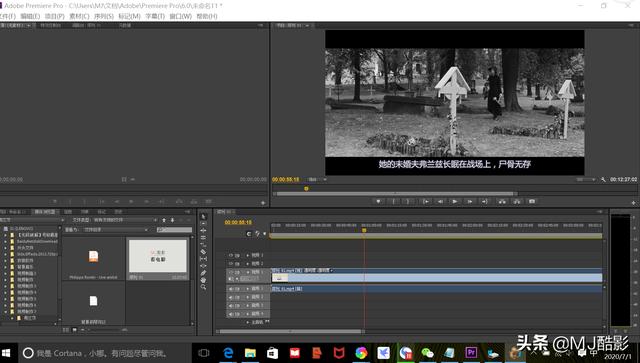Open the 窗口(W) menu

[180, 16]
